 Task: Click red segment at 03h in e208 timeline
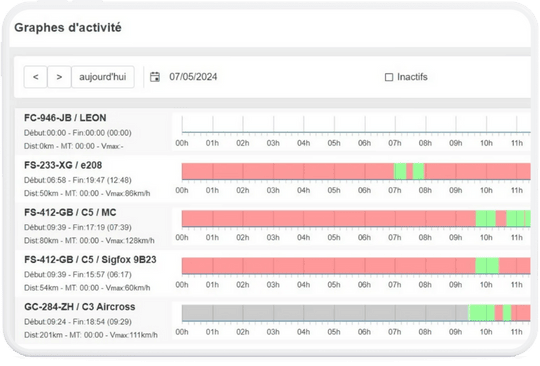(289, 171)
